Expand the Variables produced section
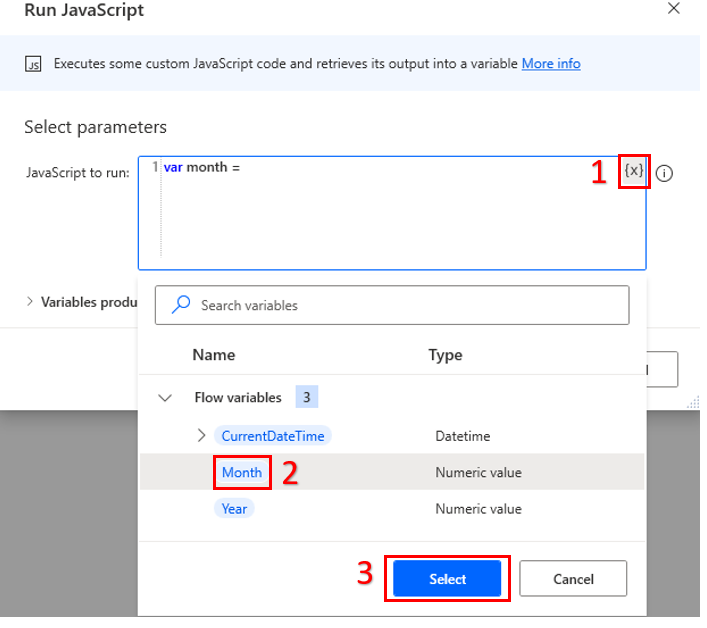707x628 pixels. click(x=30, y=302)
